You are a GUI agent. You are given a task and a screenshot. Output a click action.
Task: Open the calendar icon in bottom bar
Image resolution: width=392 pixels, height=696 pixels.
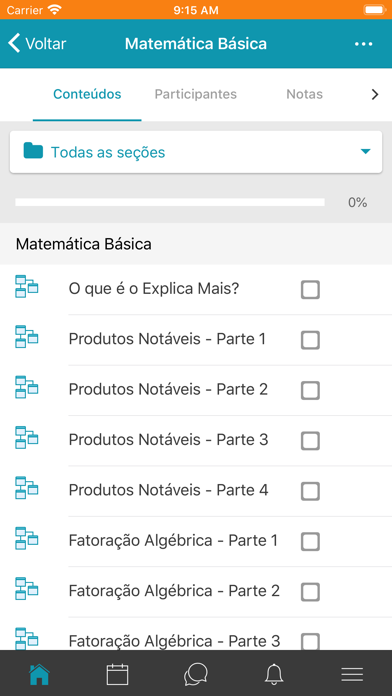pos(118,675)
